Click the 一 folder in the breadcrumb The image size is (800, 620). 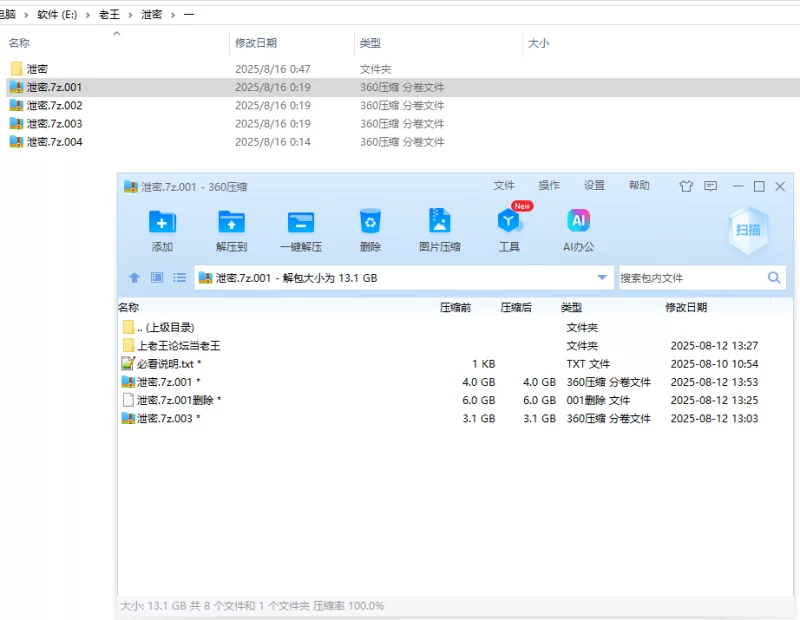(x=189, y=15)
